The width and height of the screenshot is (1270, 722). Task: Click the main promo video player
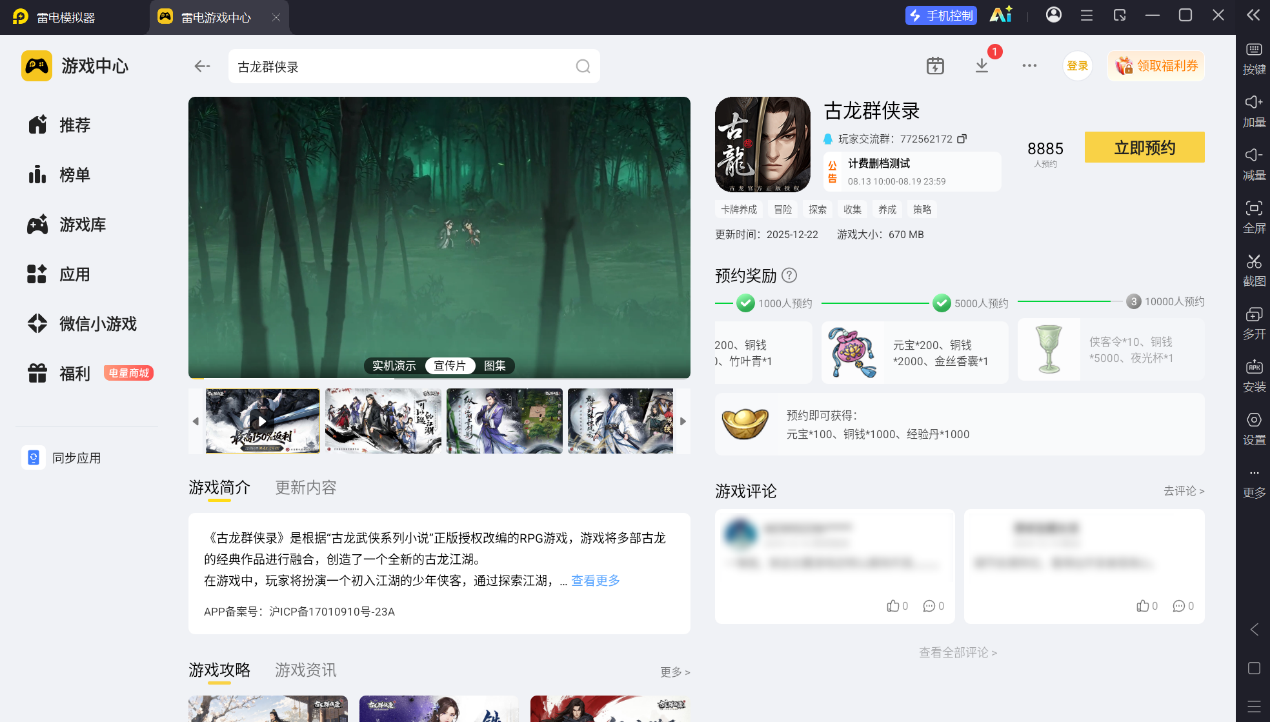tap(439, 237)
